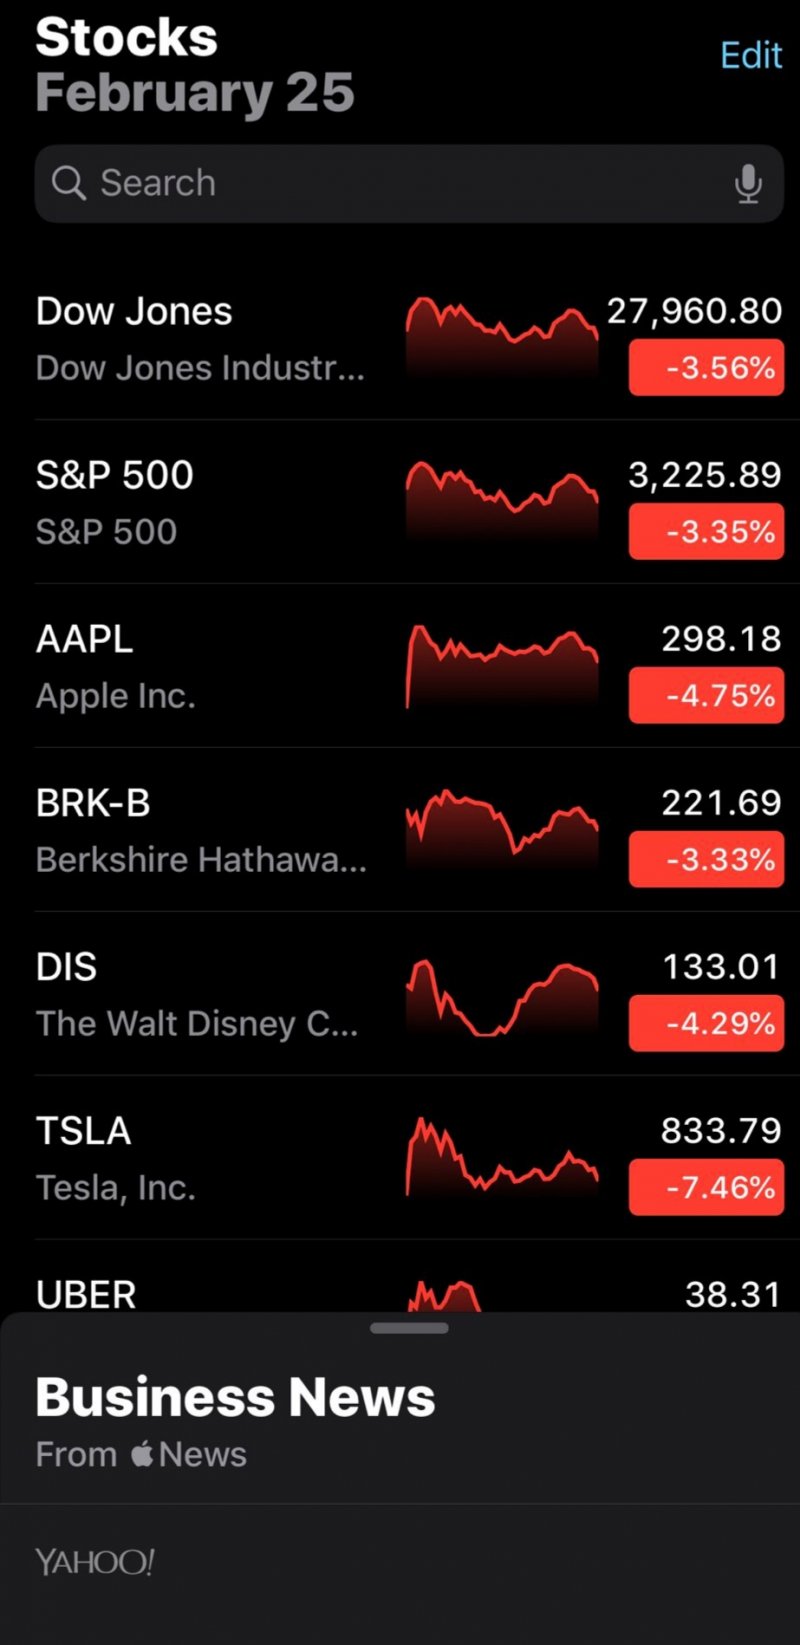The width and height of the screenshot is (800, 1645).
Task: Open the BRK-B sparkline chart
Action: pyautogui.click(x=501, y=828)
